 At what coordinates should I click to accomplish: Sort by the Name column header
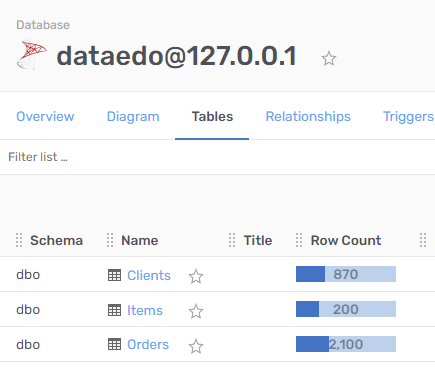coord(140,240)
